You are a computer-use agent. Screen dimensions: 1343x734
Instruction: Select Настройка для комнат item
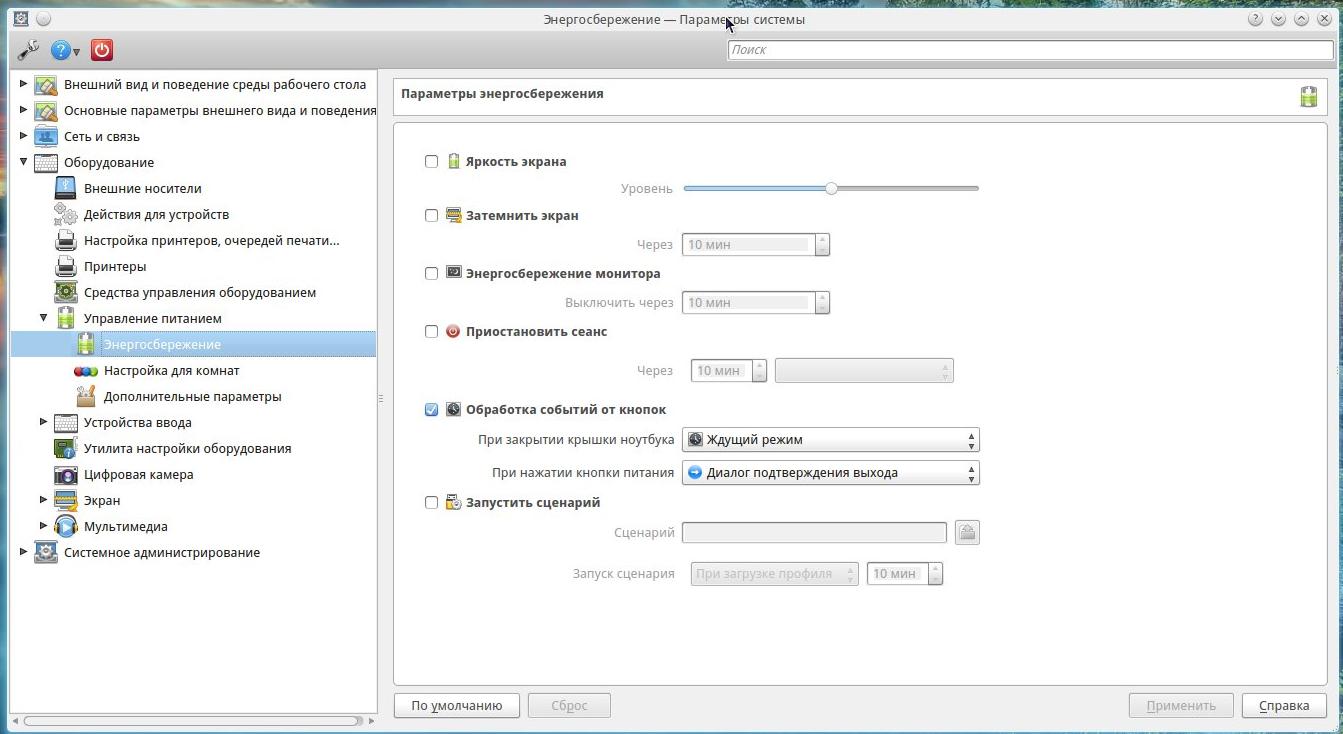coord(171,371)
